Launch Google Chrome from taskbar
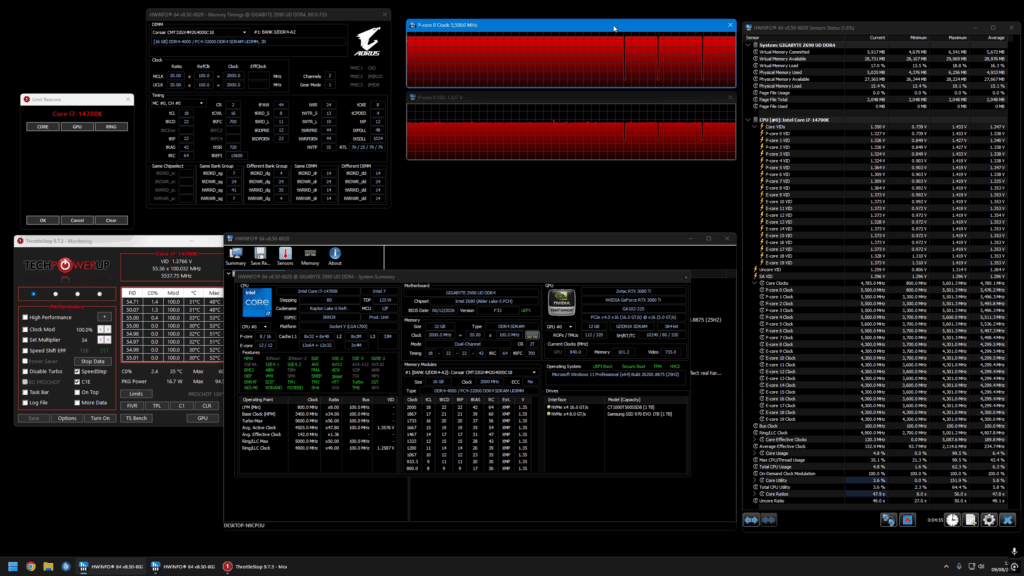Screen dimensions: 1024x576 (31, 566)
